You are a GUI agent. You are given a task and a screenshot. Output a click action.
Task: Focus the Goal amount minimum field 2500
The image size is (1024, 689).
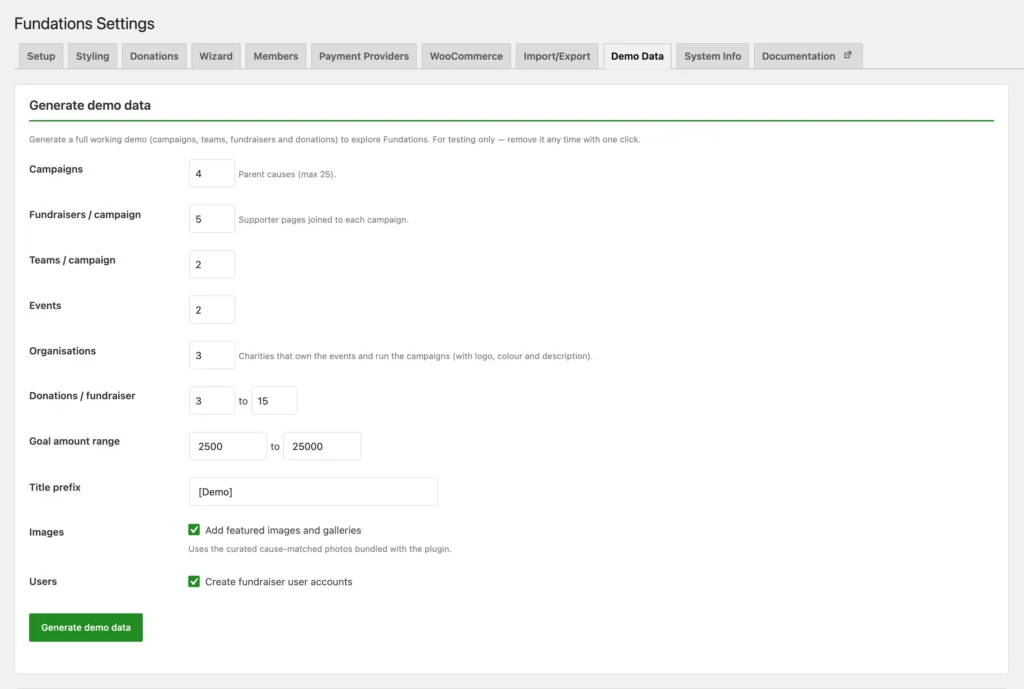[228, 446]
